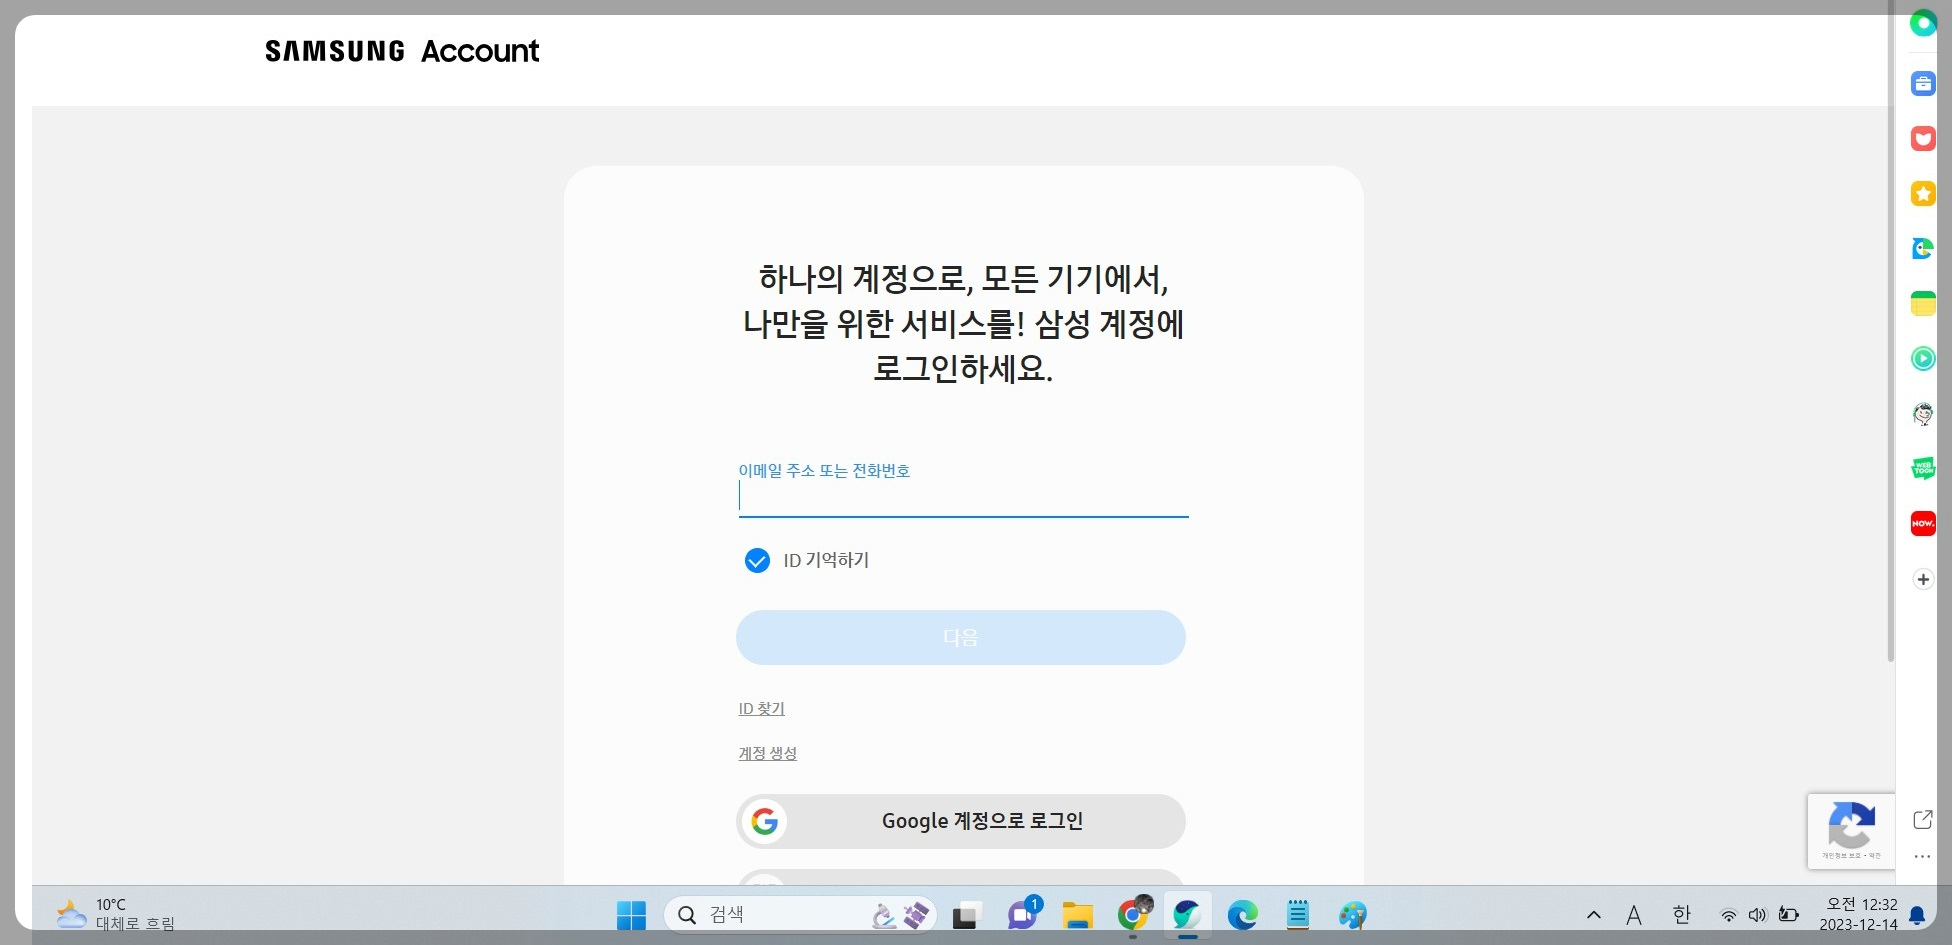Open the more options menu near reCAPTCHA
This screenshot has width=1952, height=945.
1922,856
